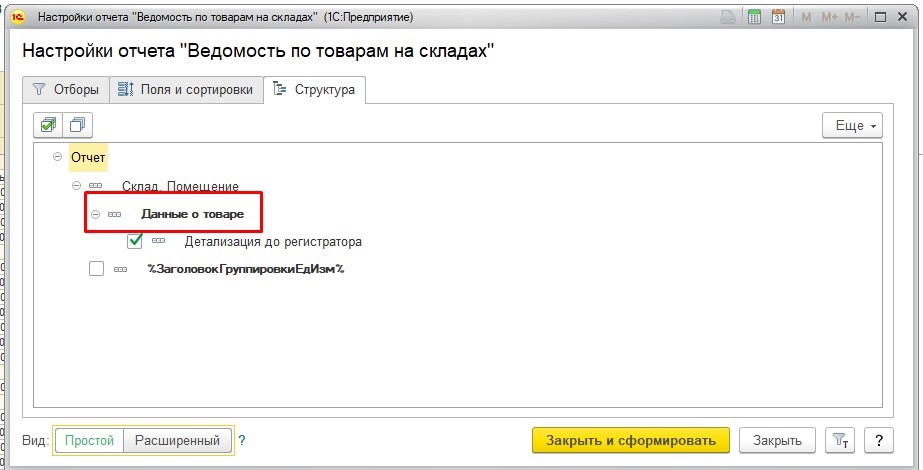The height and width of the screenshot is (470, 923).
Task: Open the Поля и сортировки tab
Action: click(x=185, y=90)
